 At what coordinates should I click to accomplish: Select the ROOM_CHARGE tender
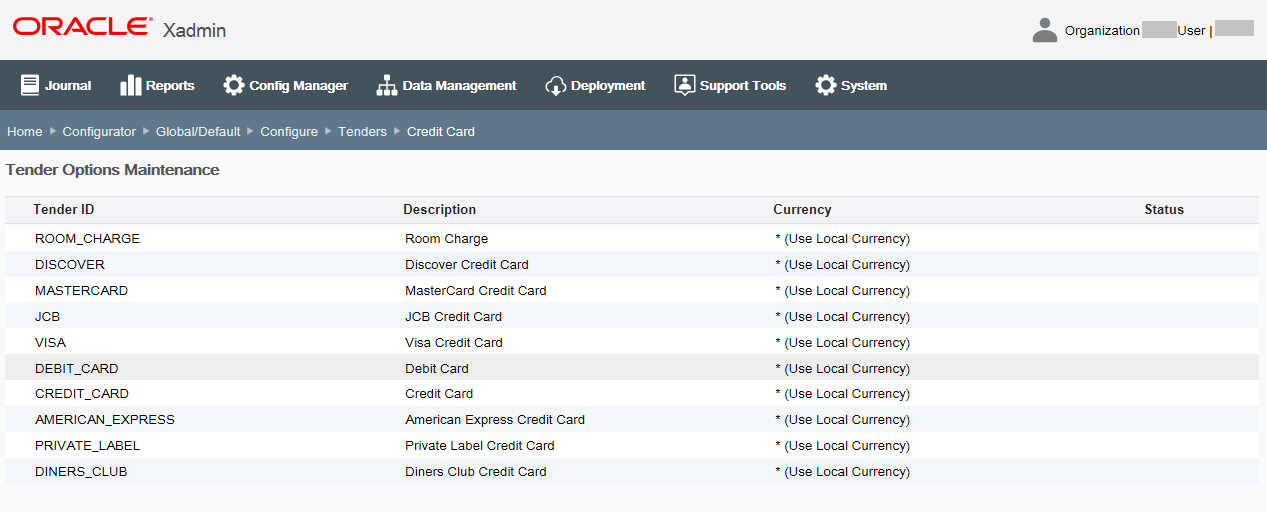tap(87, 239)
